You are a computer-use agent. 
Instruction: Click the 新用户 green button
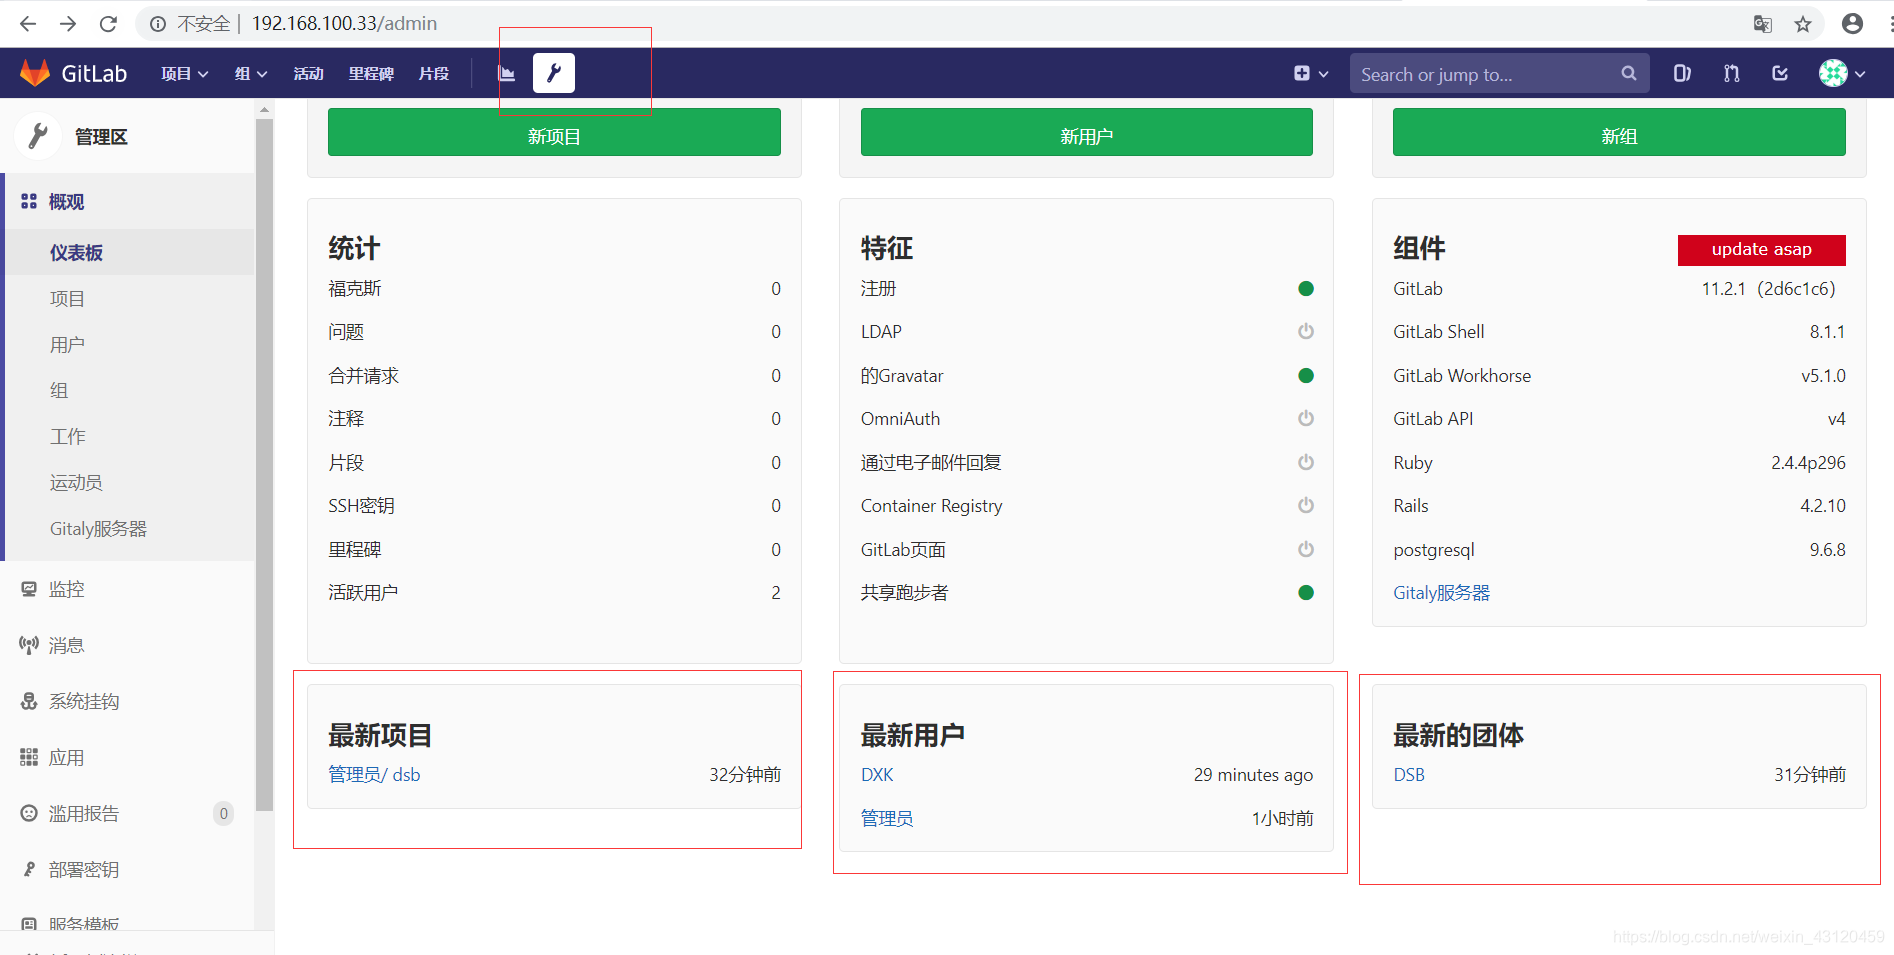pos(1087,132)
